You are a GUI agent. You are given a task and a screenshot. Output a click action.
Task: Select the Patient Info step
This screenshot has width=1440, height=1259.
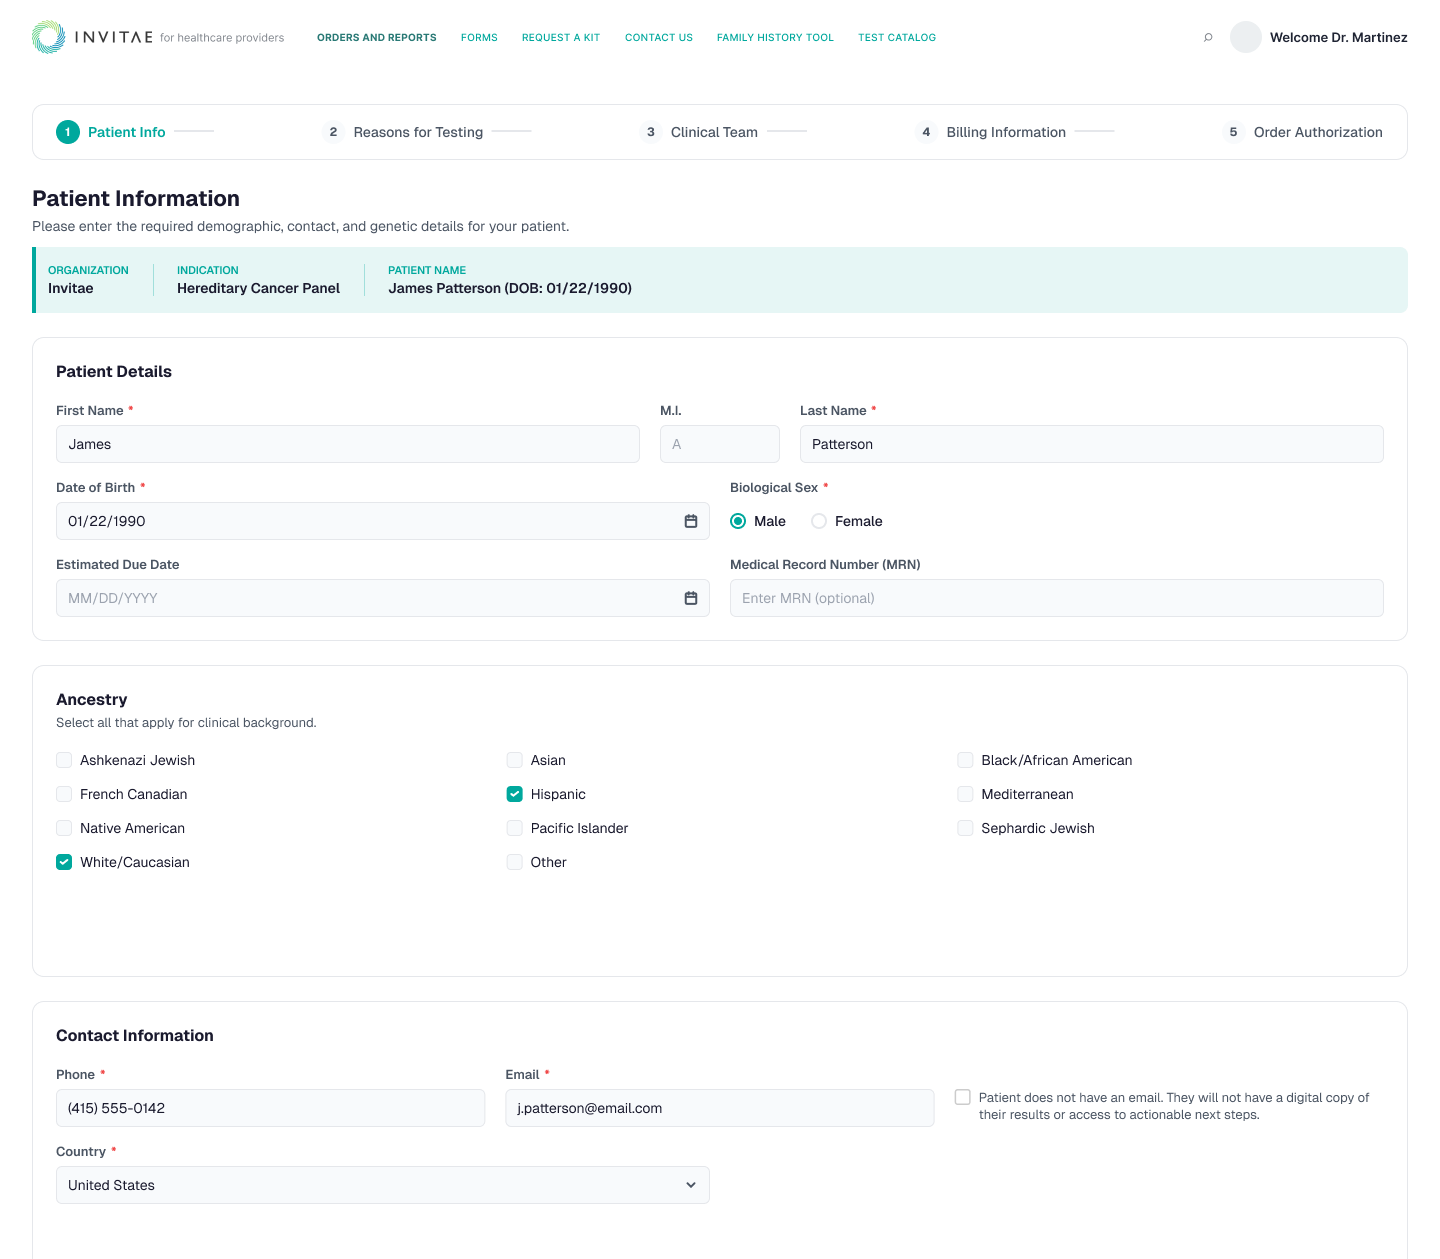point(111,132)
